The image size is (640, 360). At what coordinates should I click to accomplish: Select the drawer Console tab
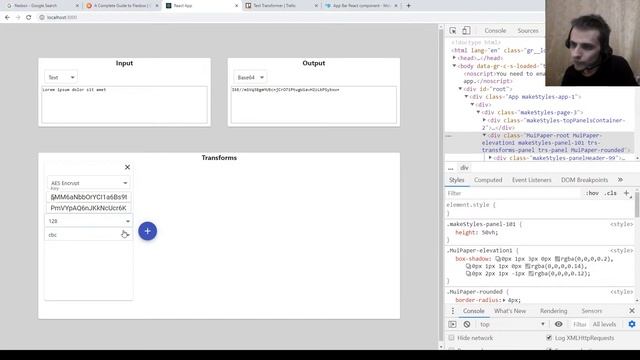pyautogui.click(x=473, y=311)
